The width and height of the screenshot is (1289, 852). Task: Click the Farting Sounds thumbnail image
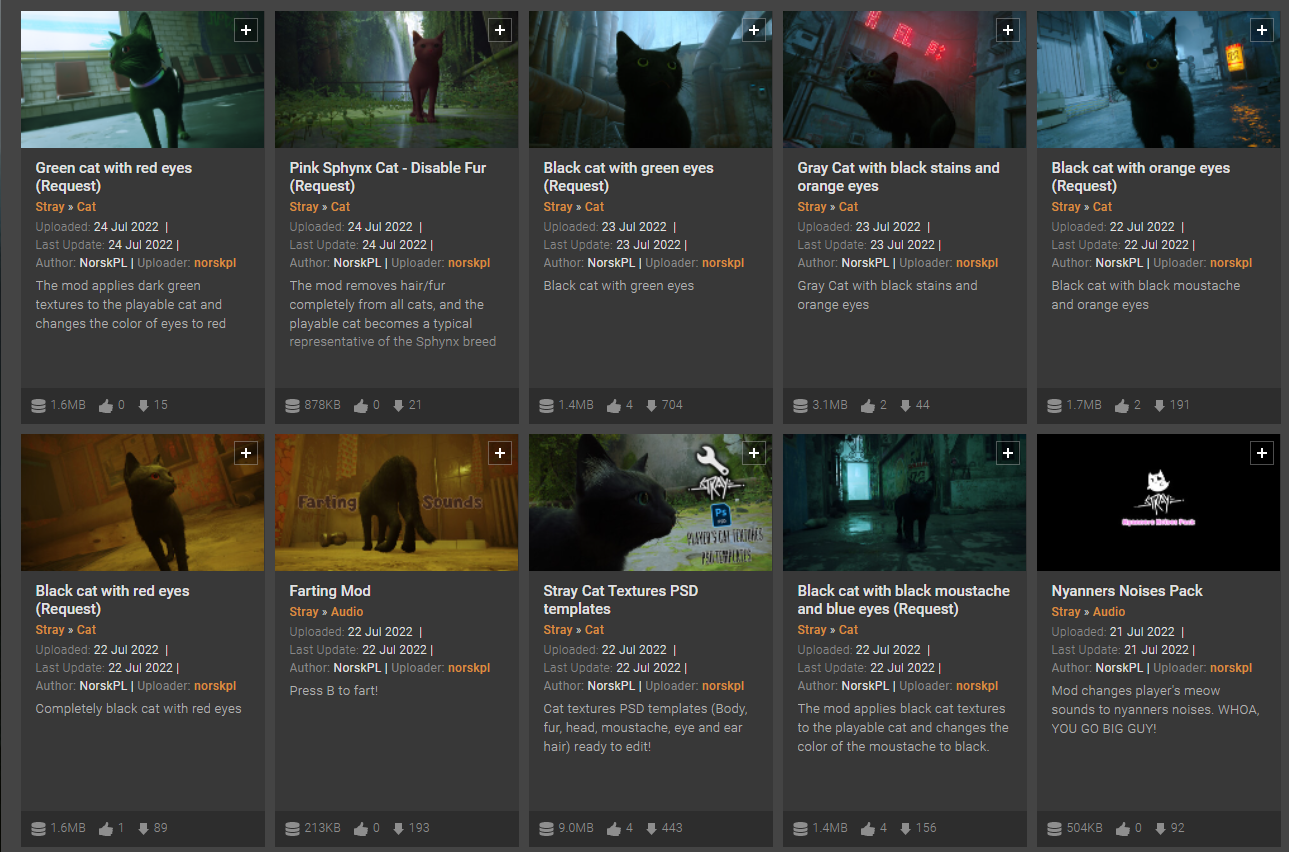pyautogui.click(x=396, y=503)
